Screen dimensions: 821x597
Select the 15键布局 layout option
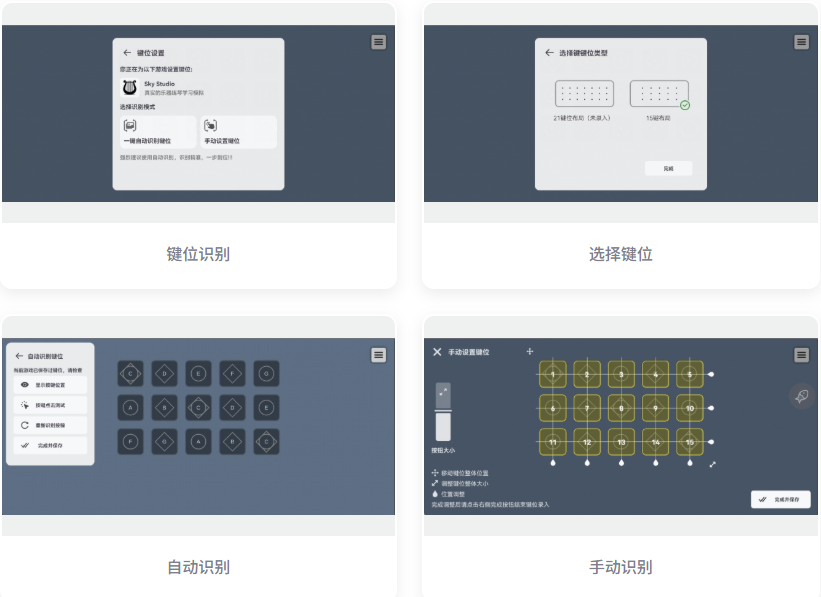pyautogui.click(x=659, y=92)
